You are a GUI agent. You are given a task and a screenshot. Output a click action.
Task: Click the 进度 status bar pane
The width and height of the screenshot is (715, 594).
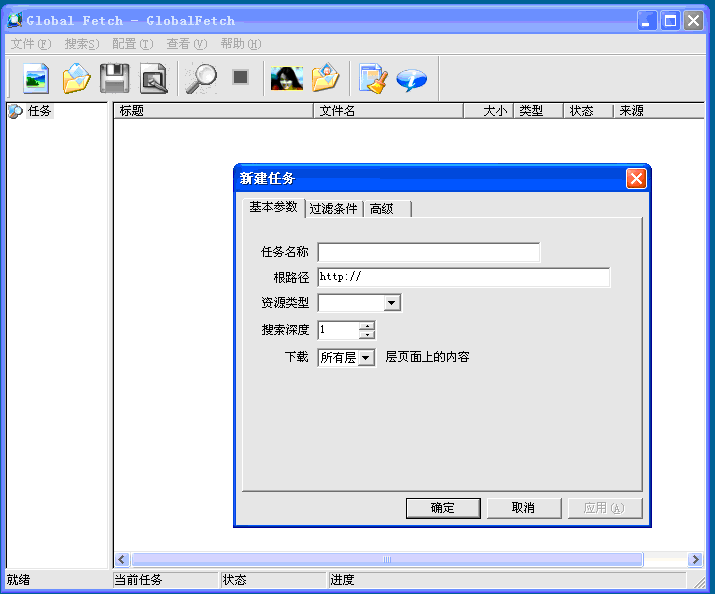pyautogui.click(x=507, y=580)
